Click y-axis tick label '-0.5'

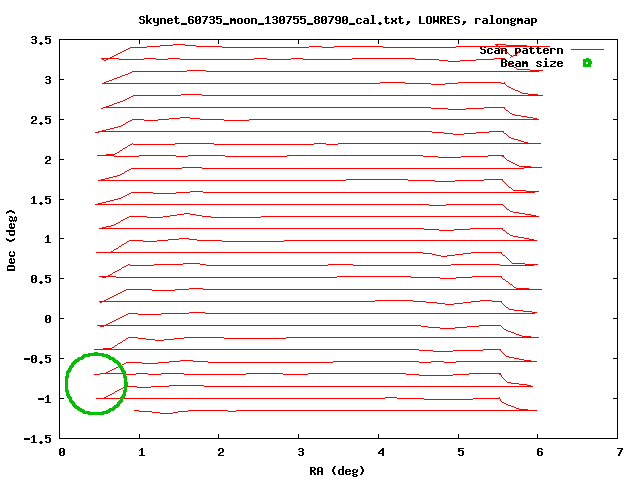(x=38, y=359)
